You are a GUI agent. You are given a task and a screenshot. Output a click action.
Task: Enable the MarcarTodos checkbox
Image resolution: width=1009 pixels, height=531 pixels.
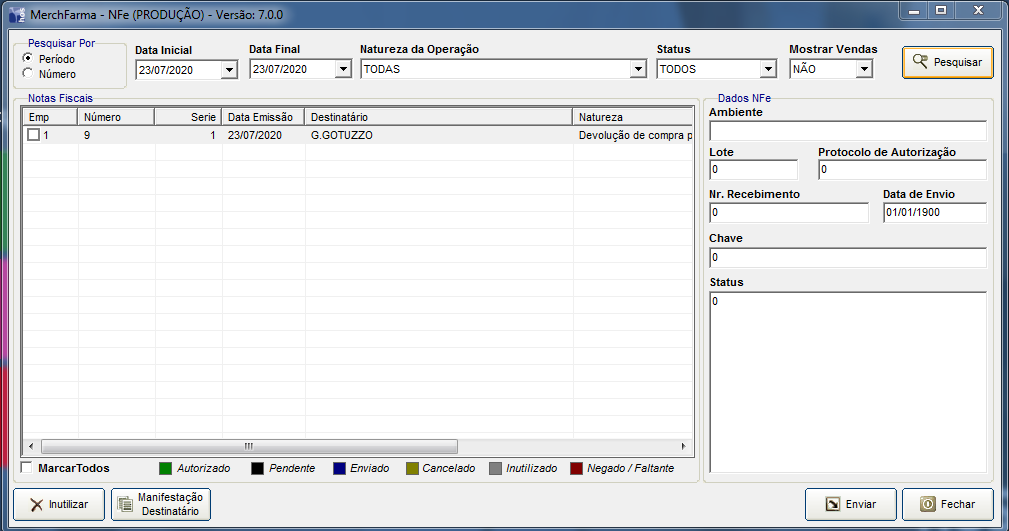click(x=27, y=468)
